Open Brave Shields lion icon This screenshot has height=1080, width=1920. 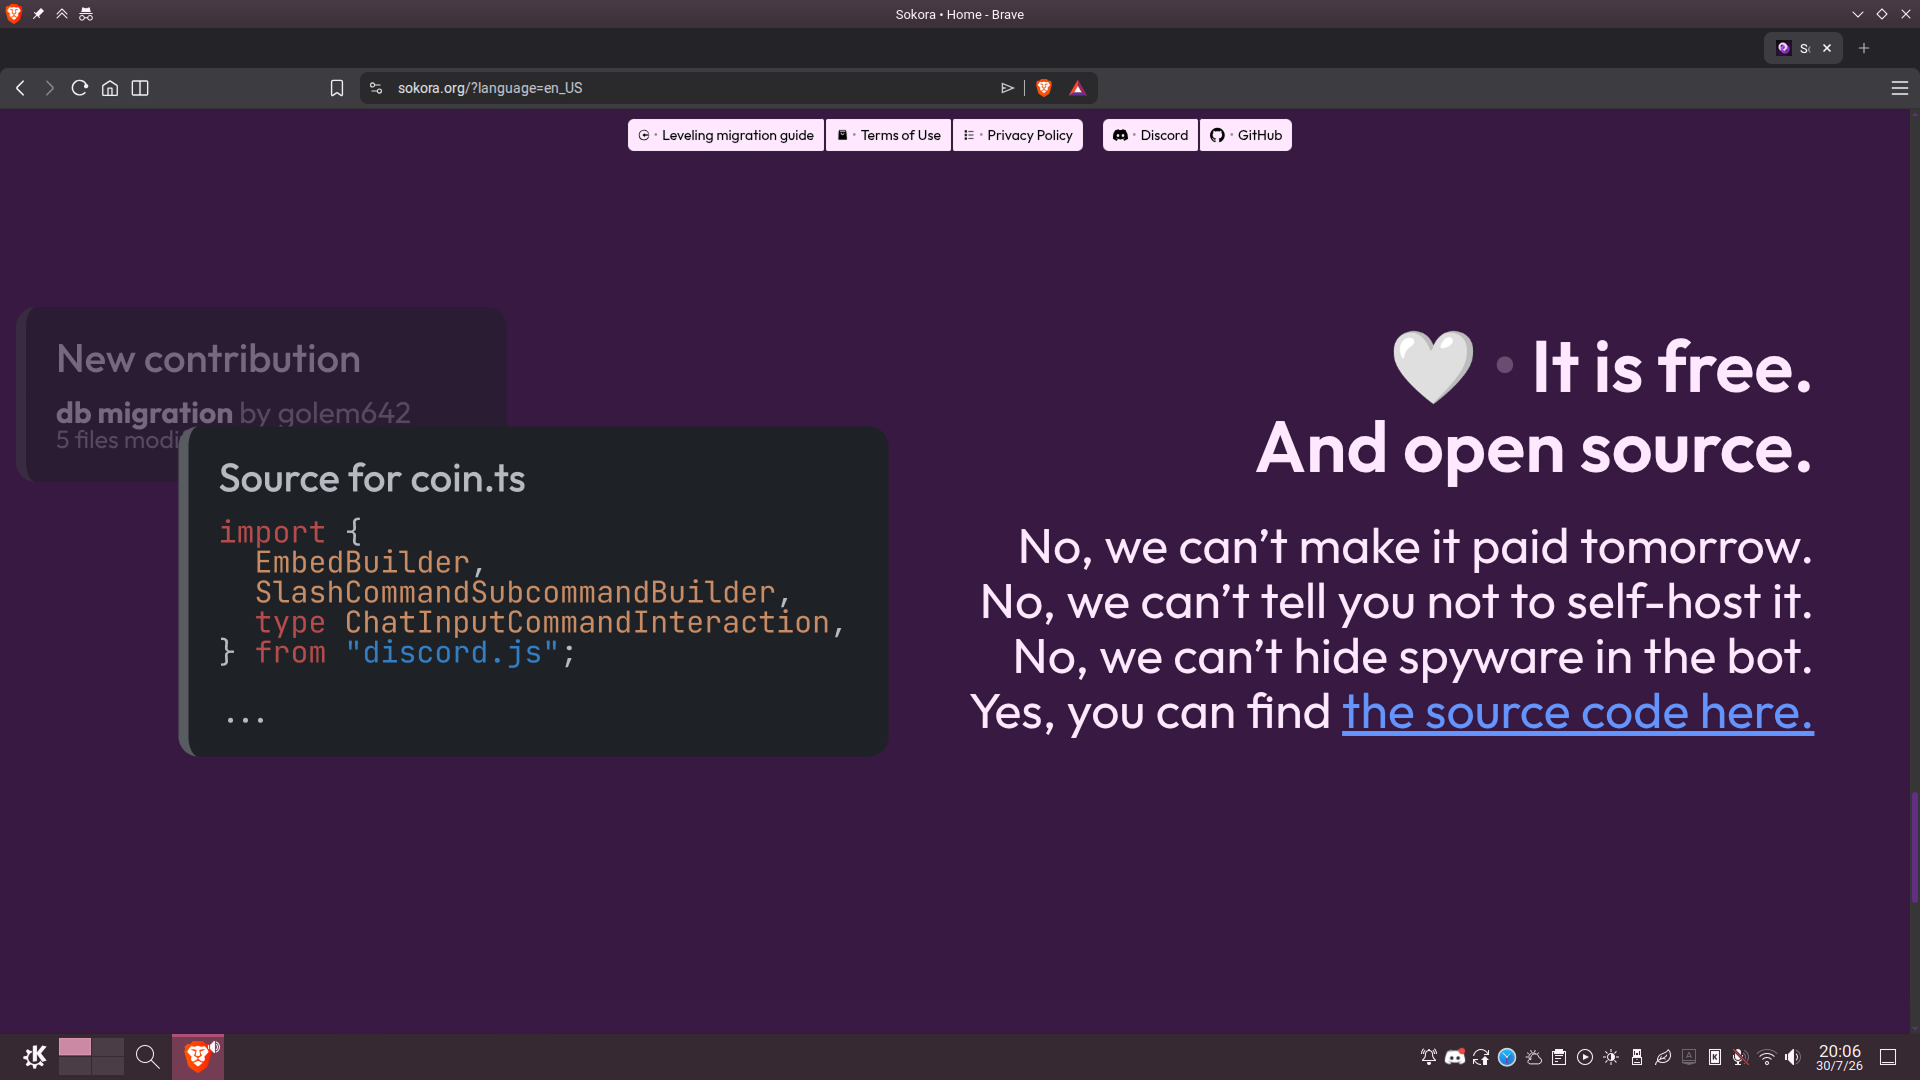[1044, 88]
